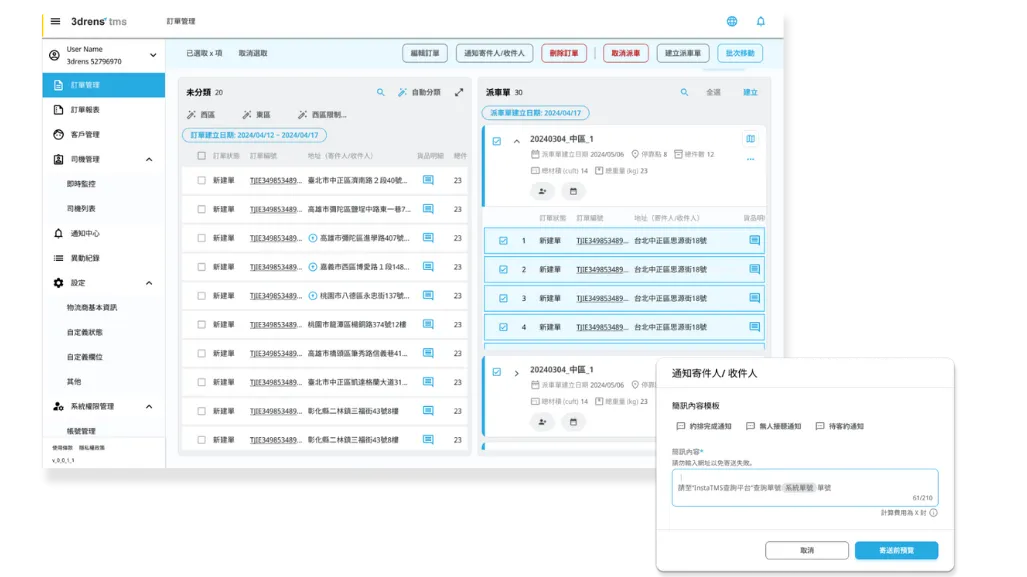Check the 濟南路 2 段40號 order row
The height and width of the screenshot is (577, 1027).
point(202,180)
